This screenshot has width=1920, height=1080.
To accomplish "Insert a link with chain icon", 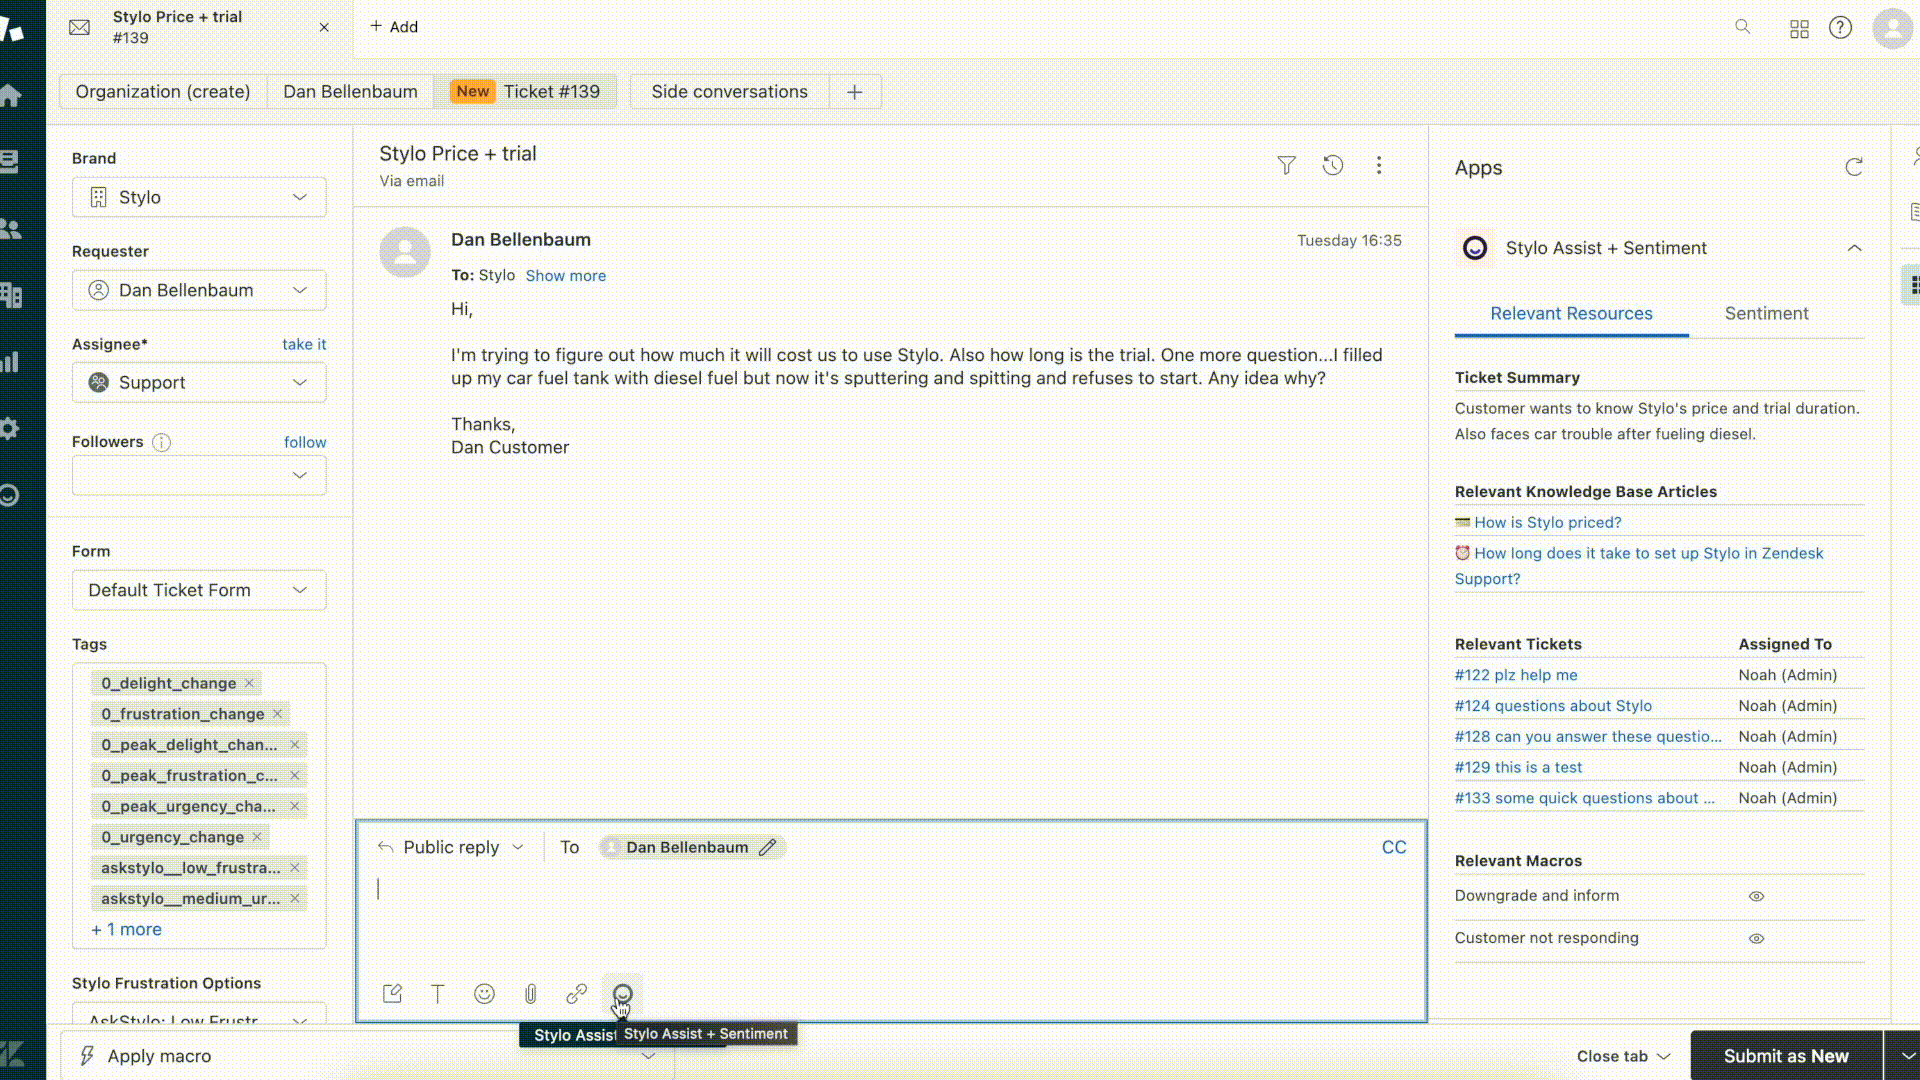I will click(x=576, y=994).
